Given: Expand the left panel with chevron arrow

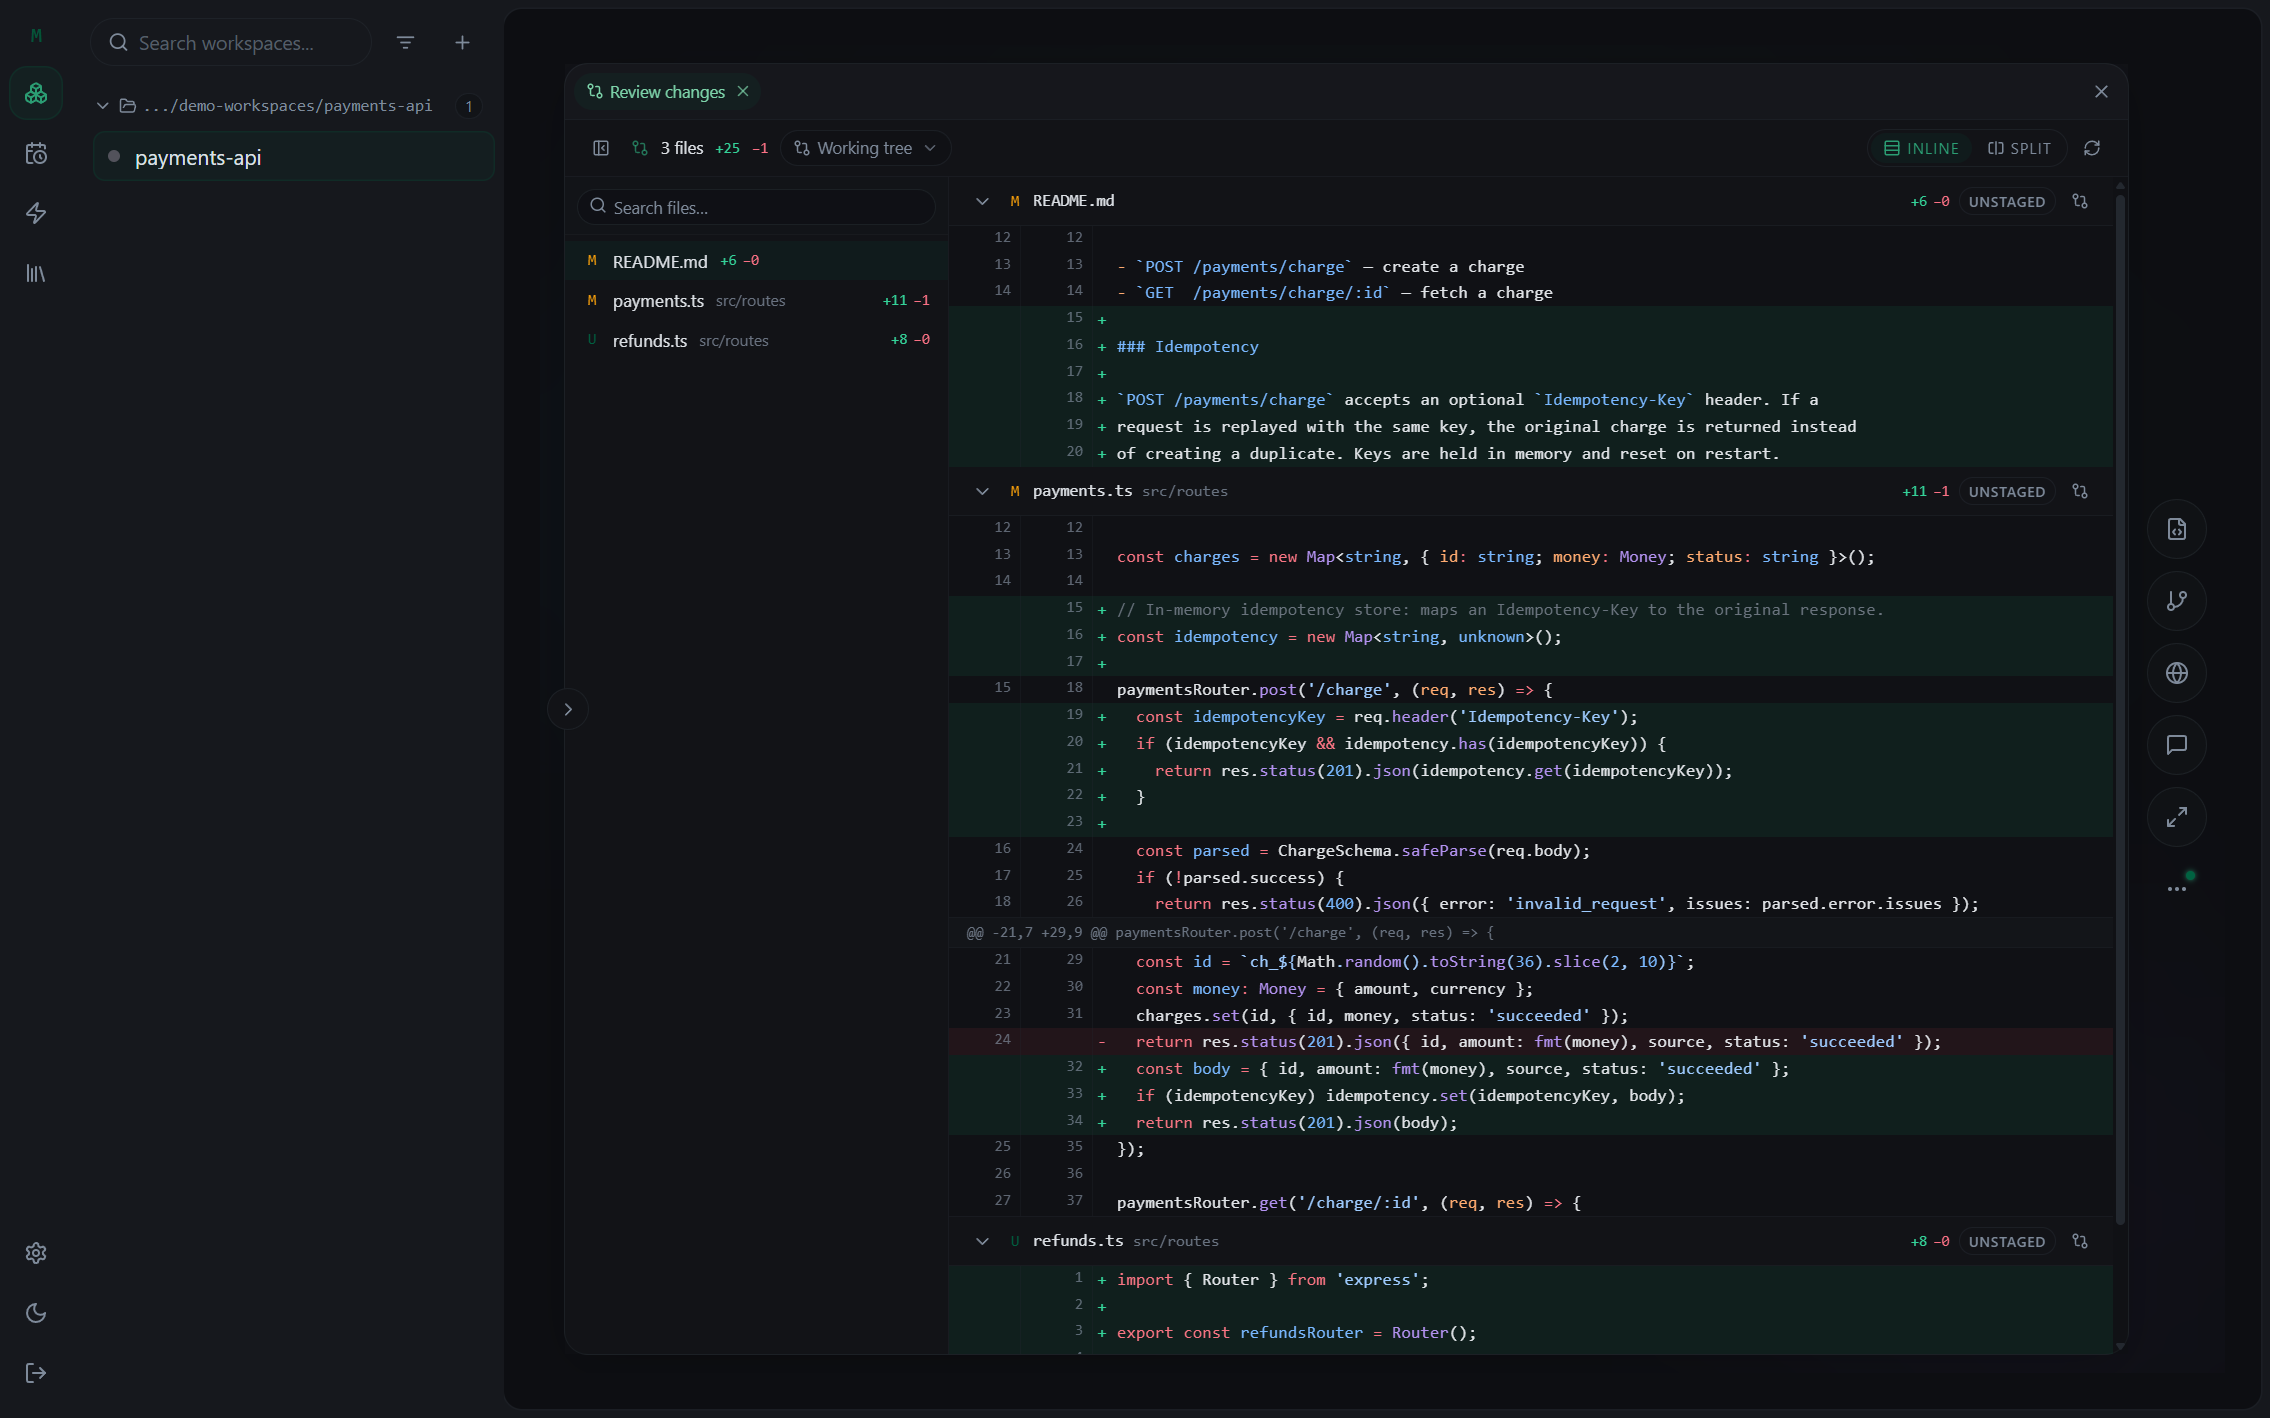Looking at the screenshot, I should point(568,709).
